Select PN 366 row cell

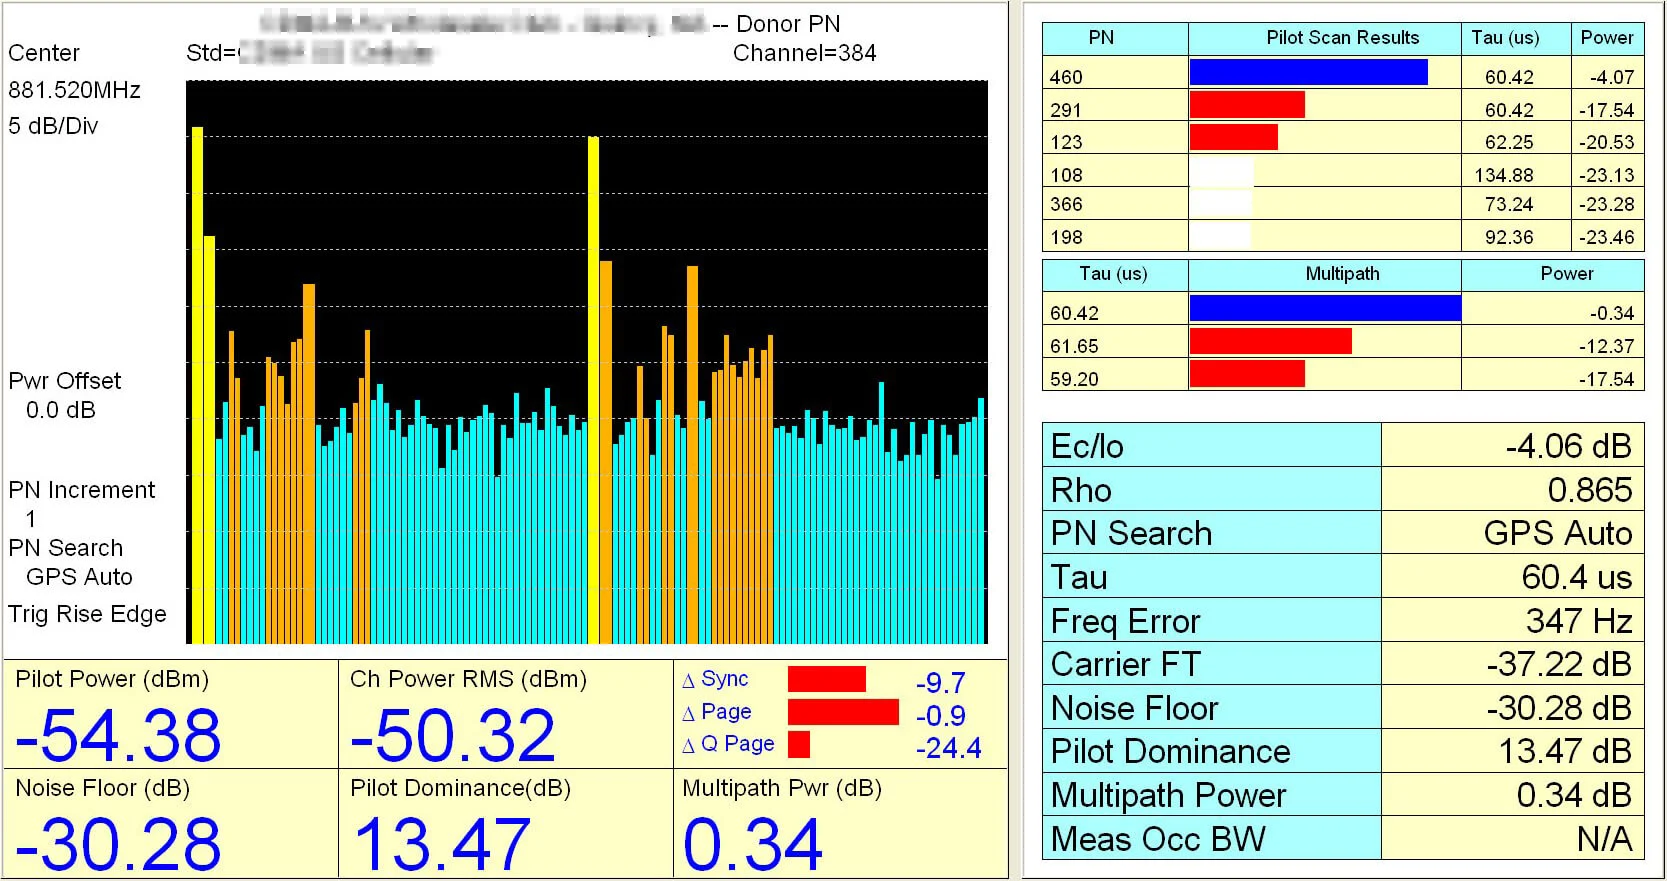pos(1115,204)
